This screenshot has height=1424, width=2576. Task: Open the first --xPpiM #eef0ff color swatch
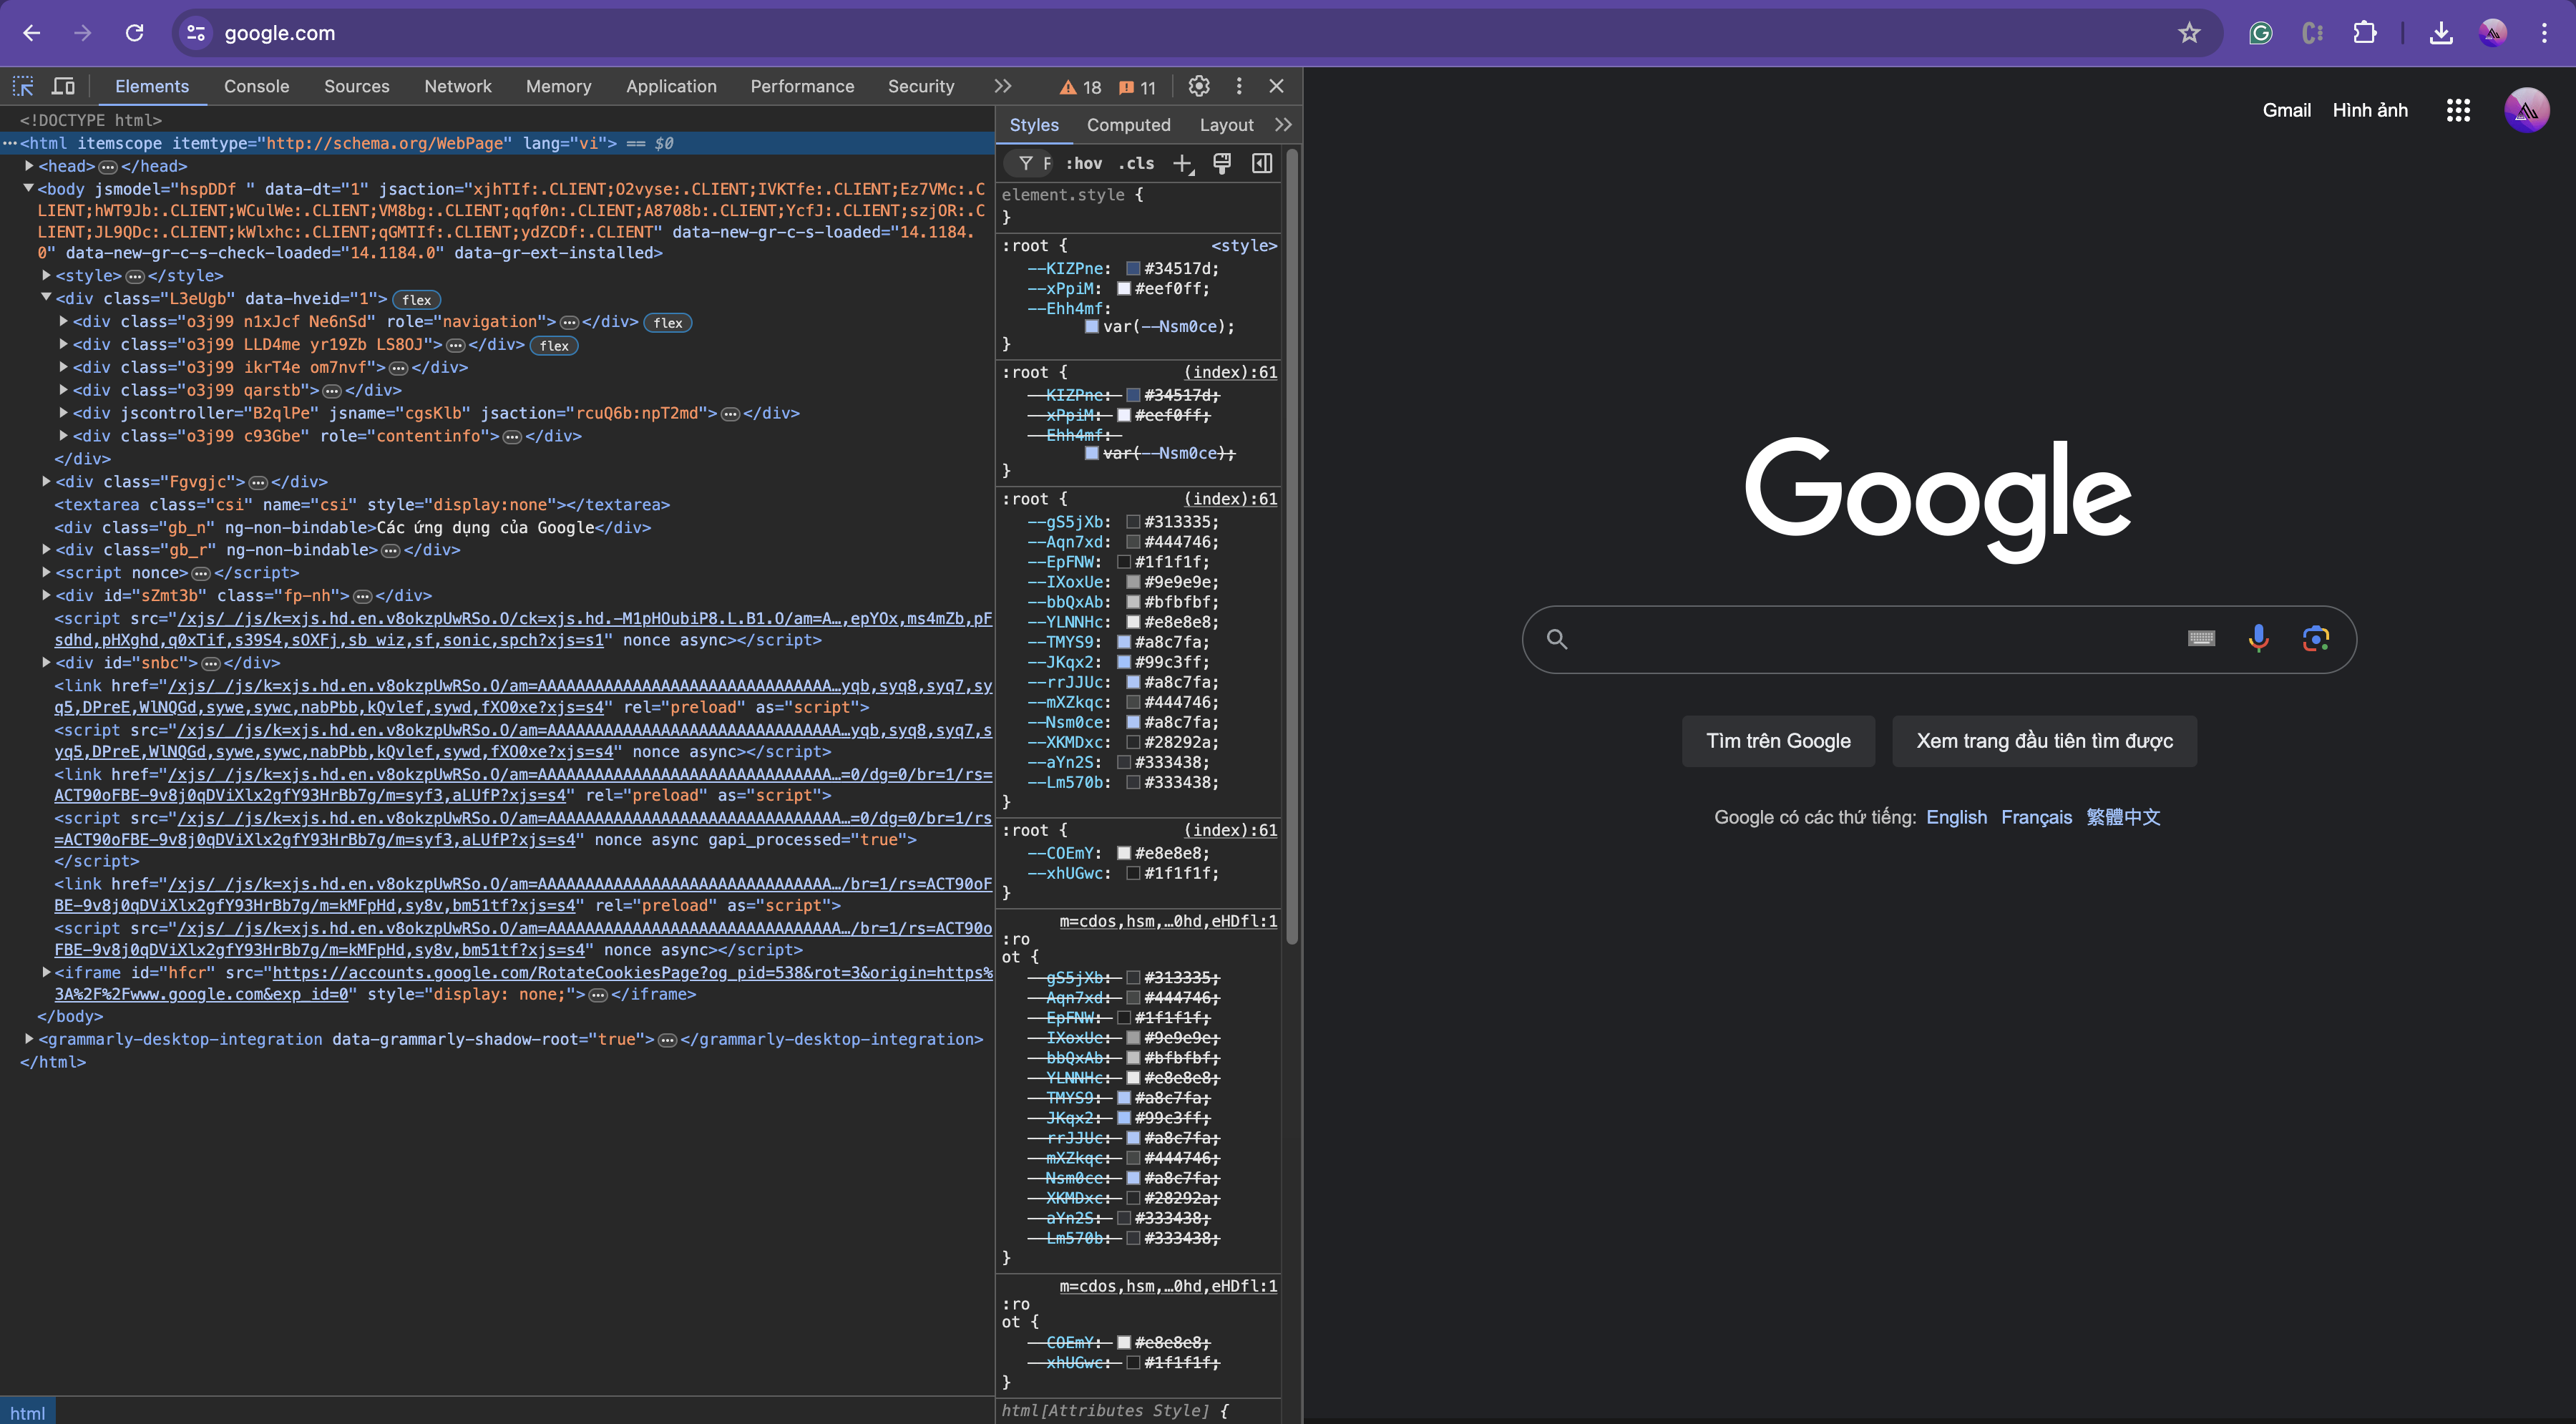click(x=1123, y=288)
